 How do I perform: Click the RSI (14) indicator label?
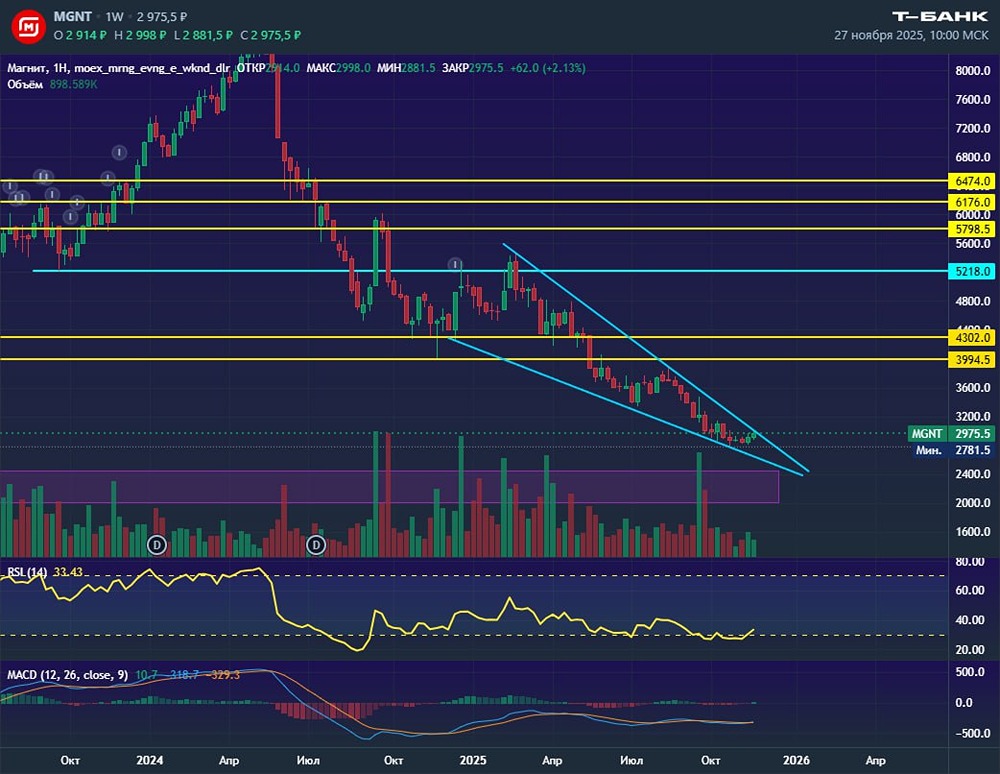27,572
